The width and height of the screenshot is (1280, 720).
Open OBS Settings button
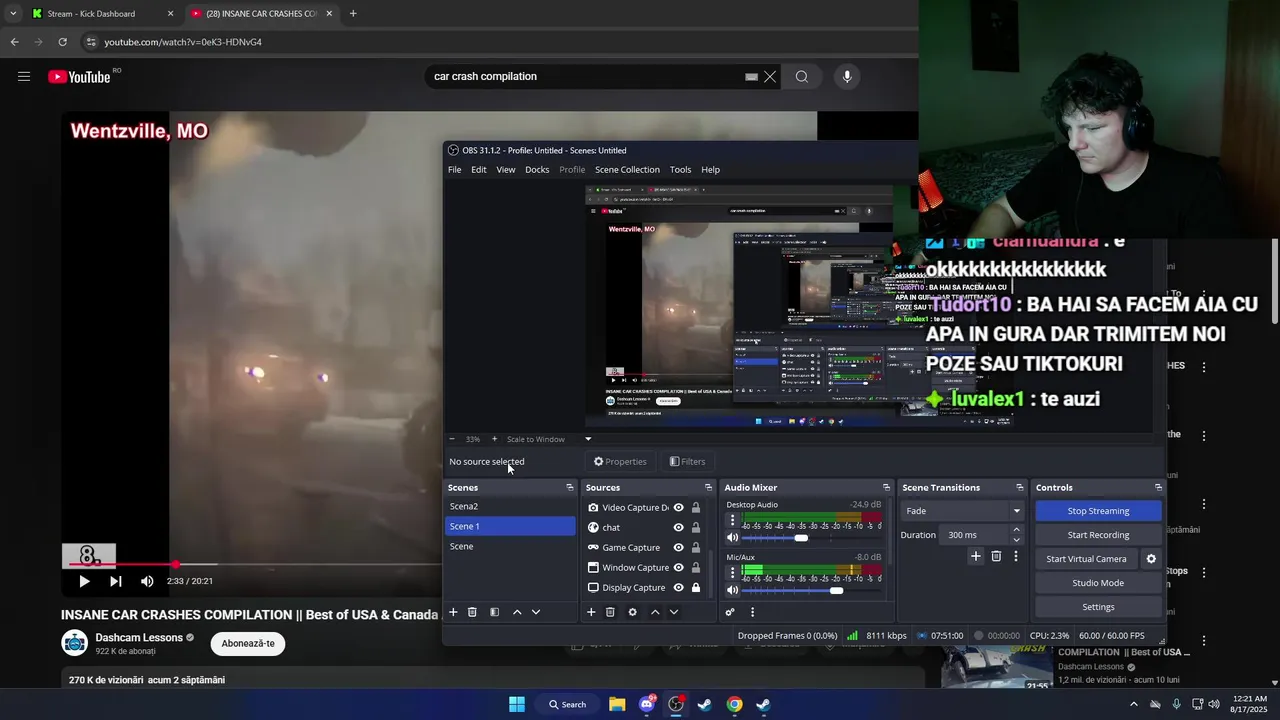1098,607
